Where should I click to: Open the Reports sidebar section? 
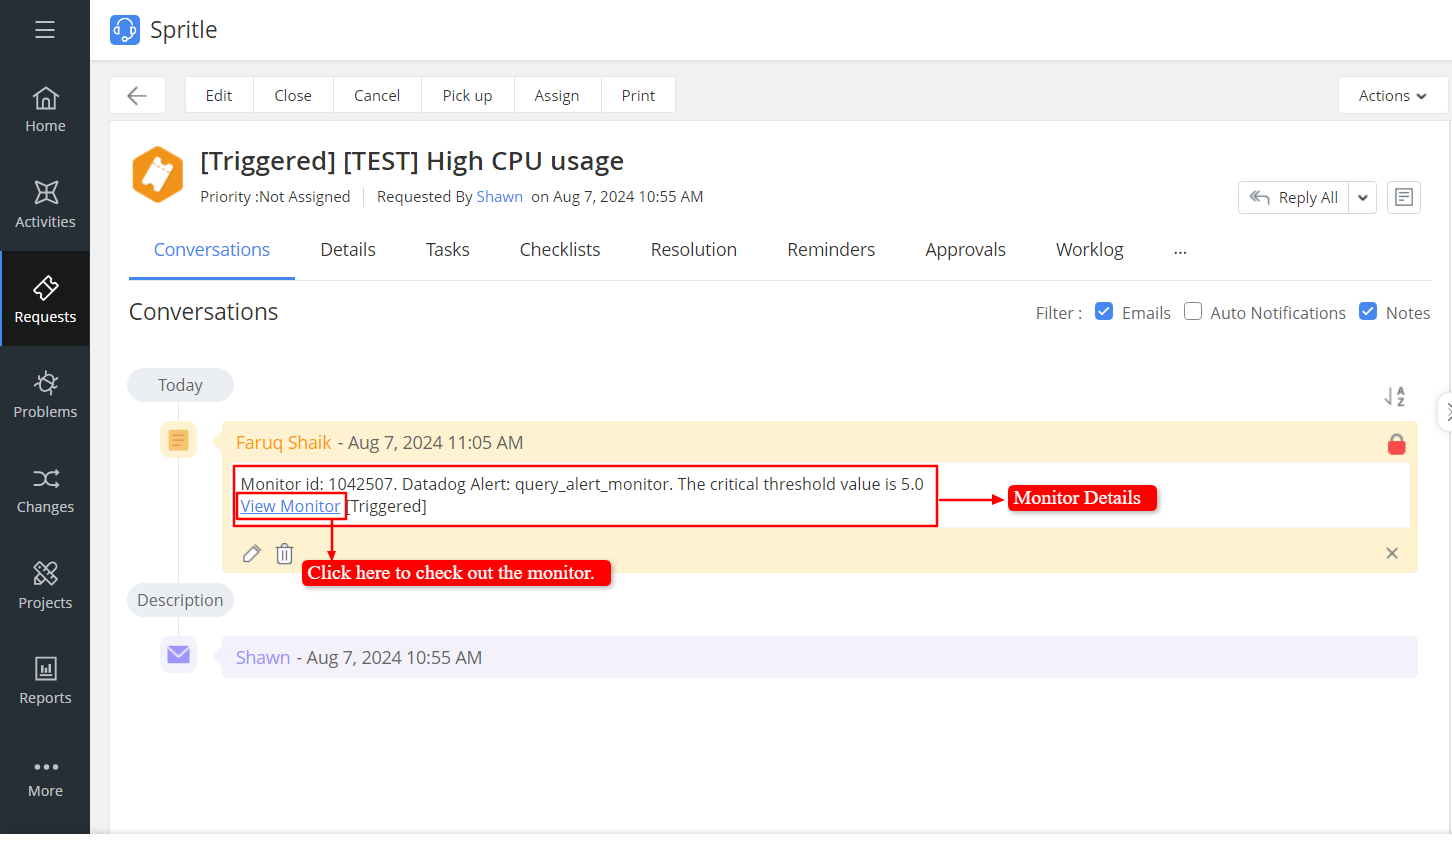[45, 681]
